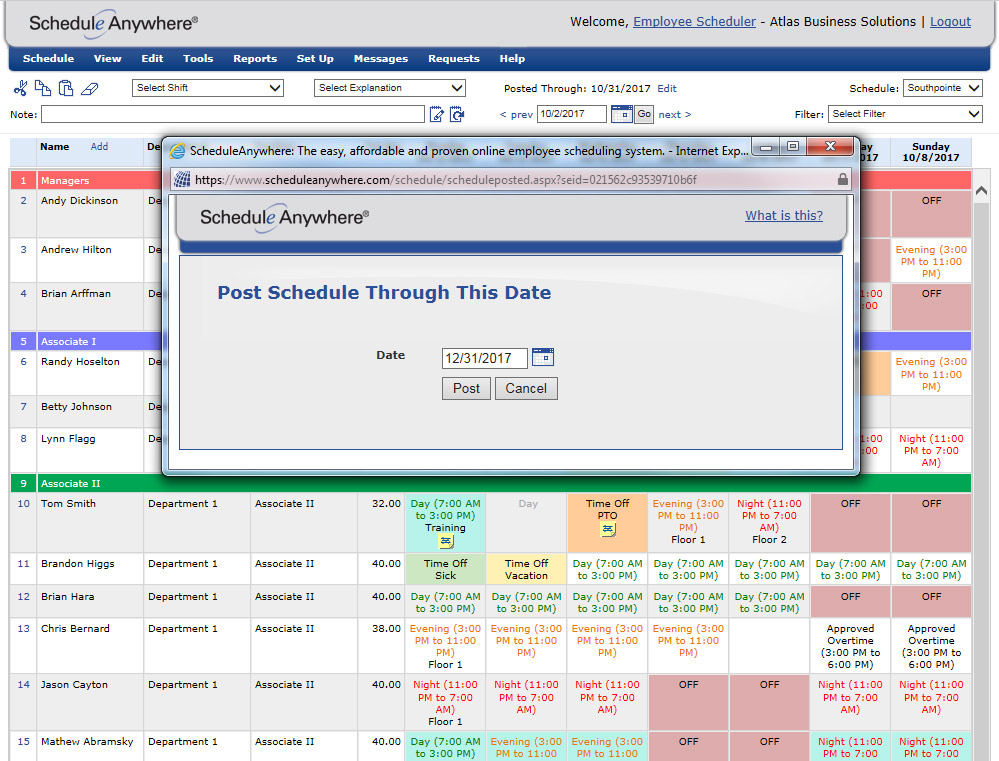Click the Copy icon in toolbar
This screenshot has width=999, height=761.
pos(43,88)
